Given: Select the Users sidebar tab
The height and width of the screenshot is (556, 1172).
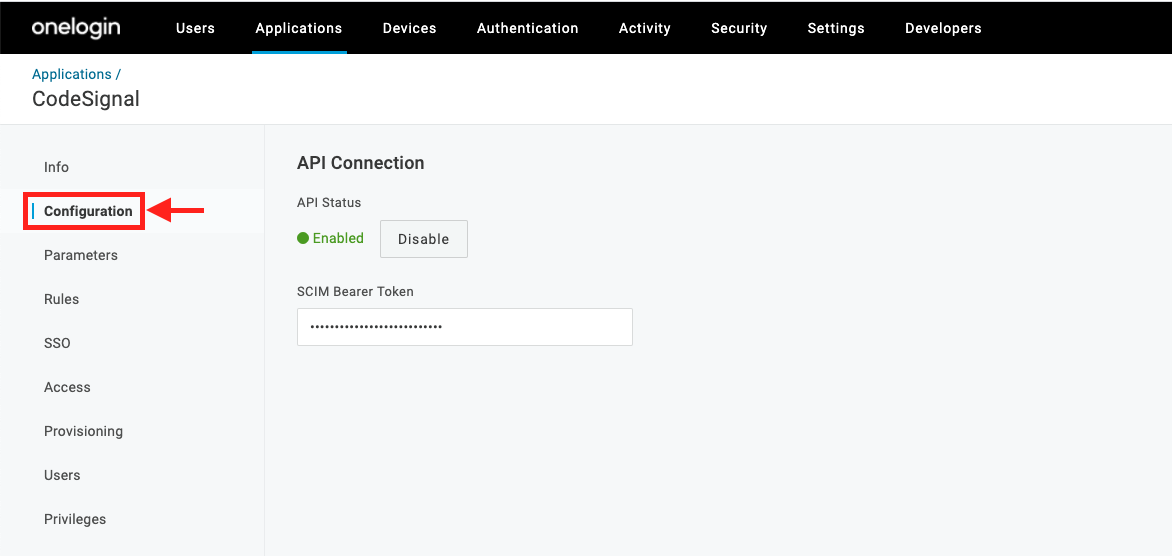Looking at the screenshot, I should (62, 475).
